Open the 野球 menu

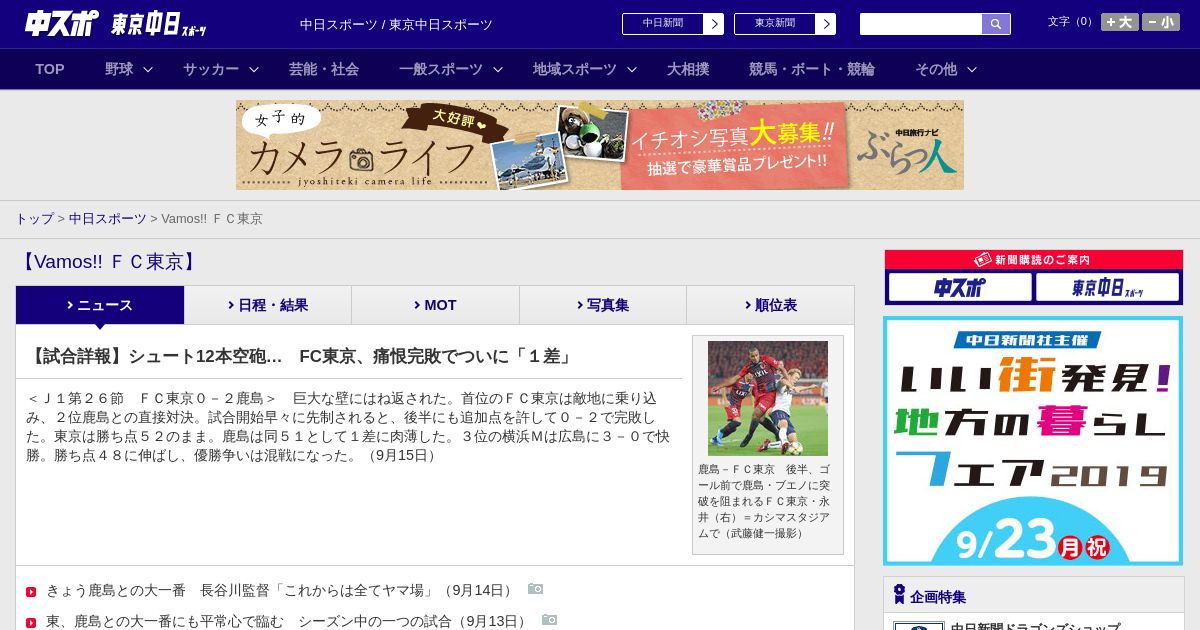pos(119,69)
